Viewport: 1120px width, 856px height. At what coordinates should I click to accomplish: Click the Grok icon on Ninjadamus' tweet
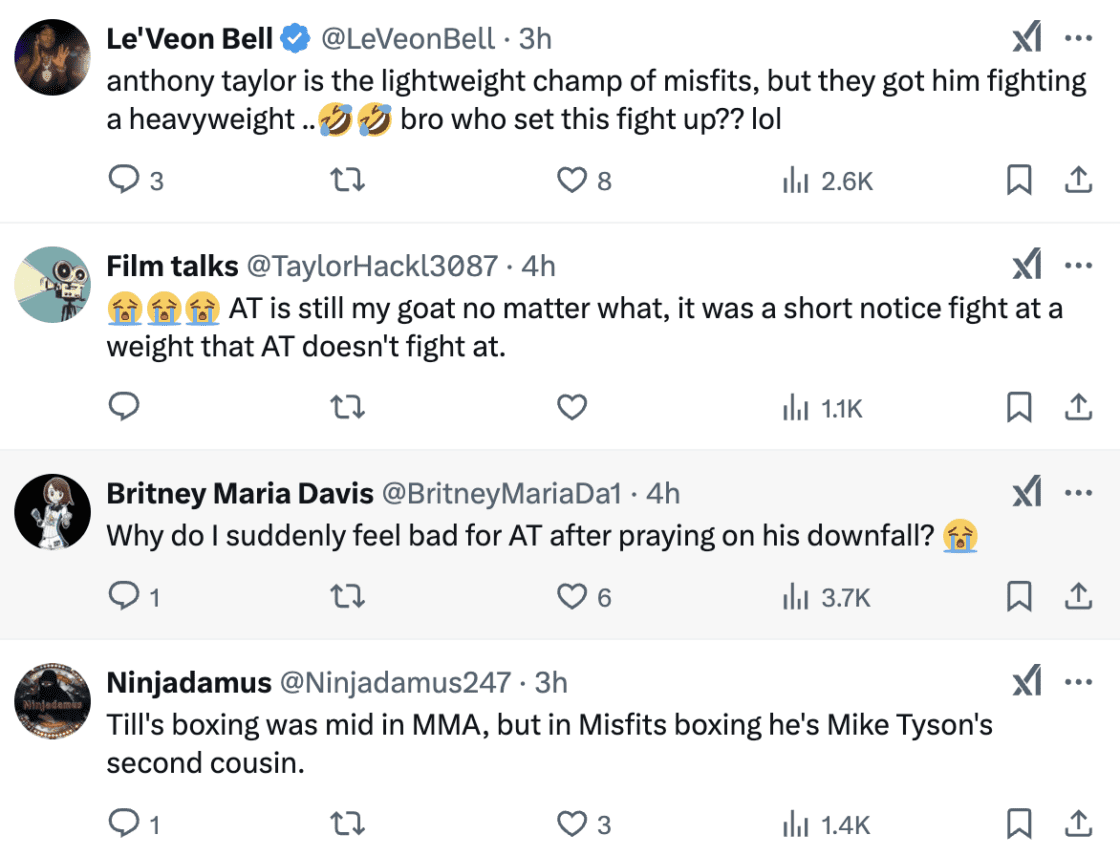point(1025,682)
